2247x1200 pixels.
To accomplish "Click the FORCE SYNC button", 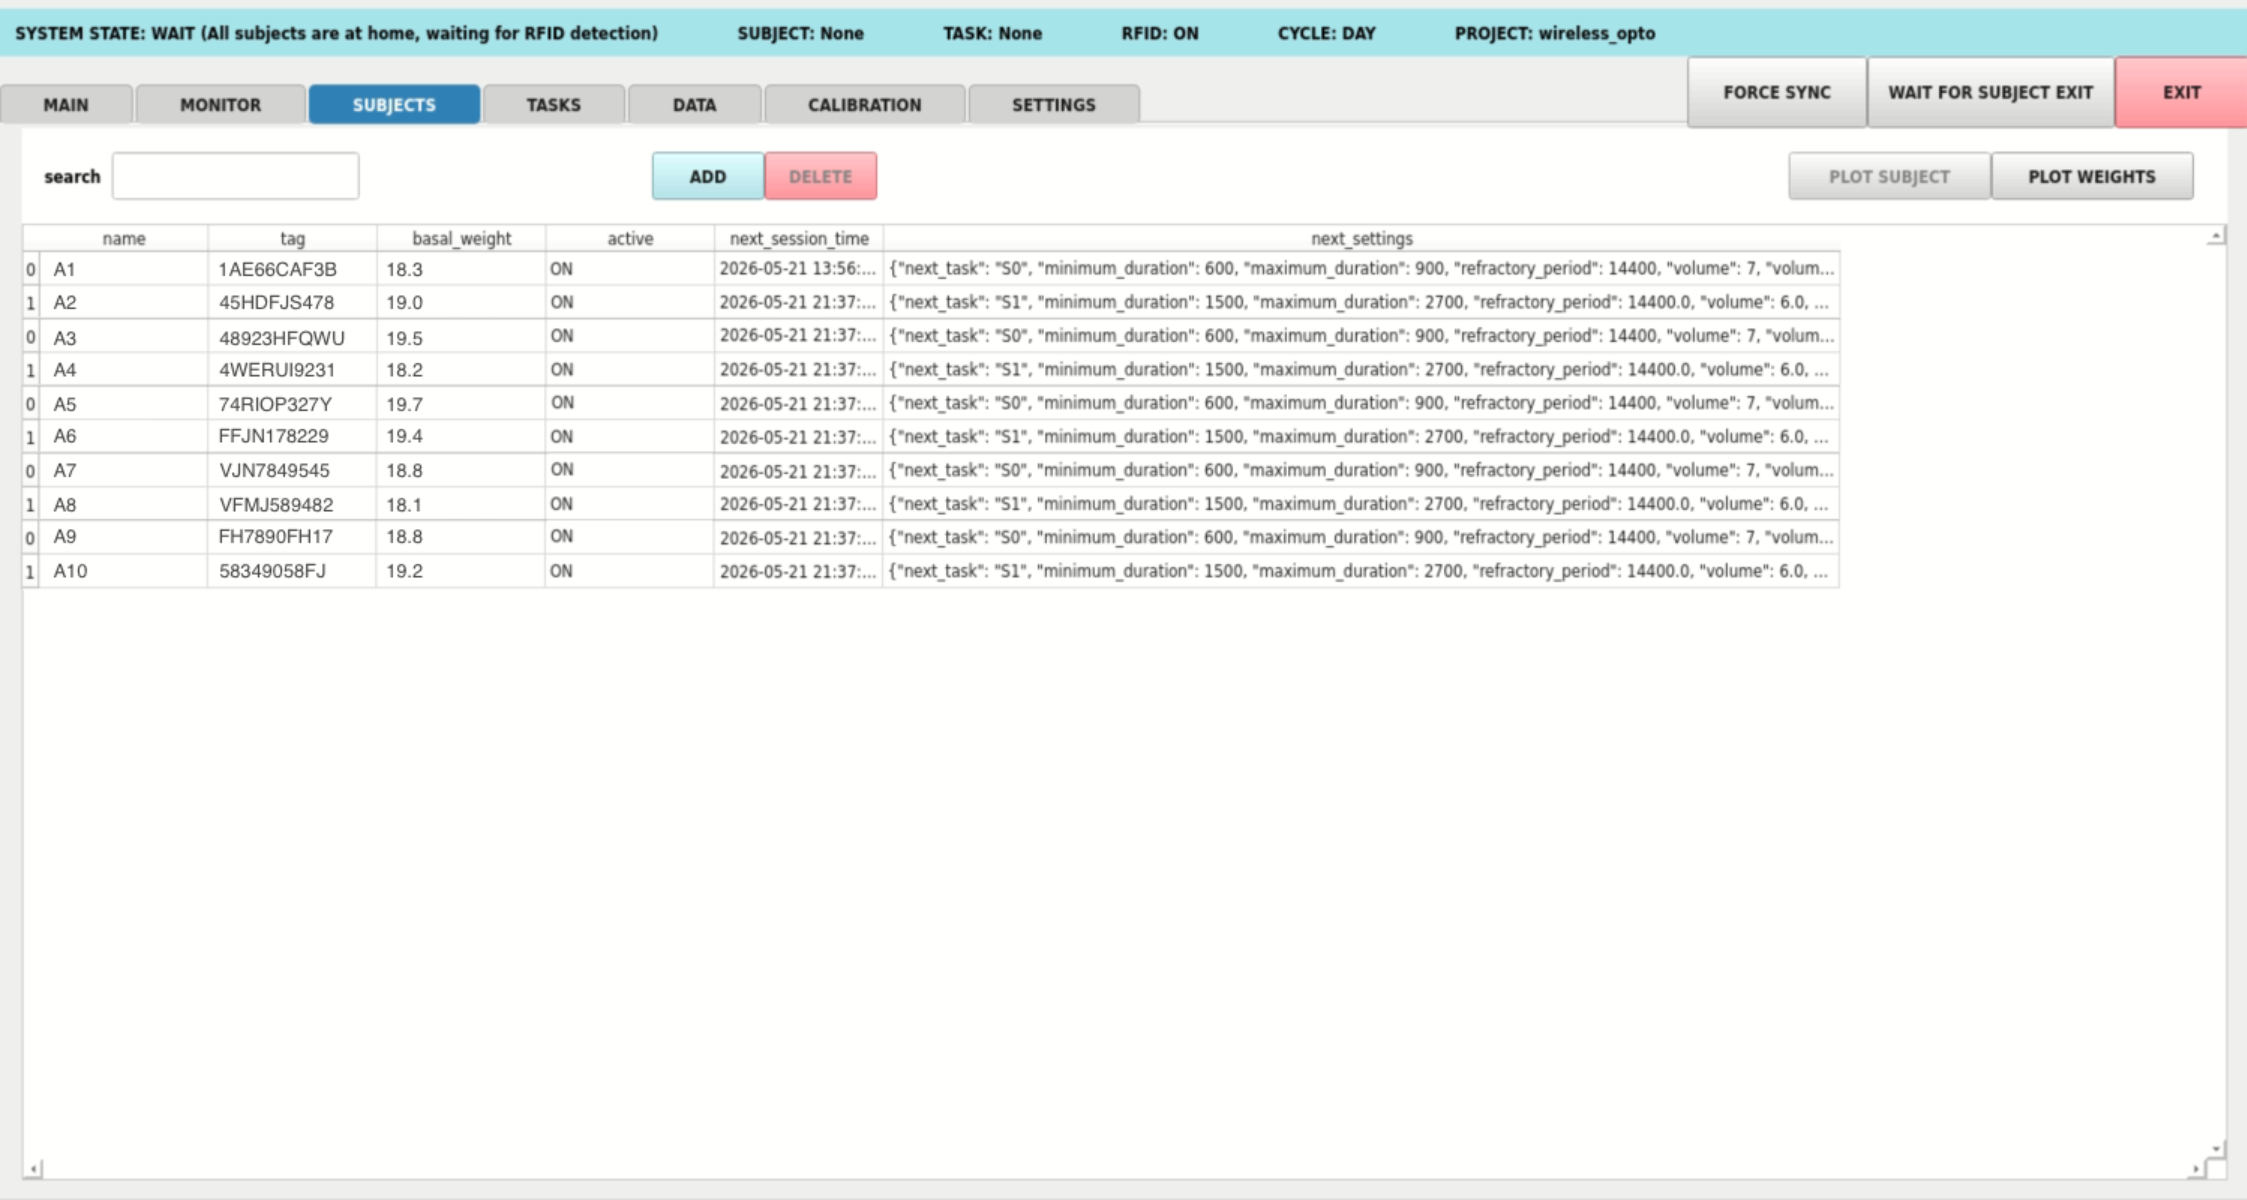I will (1776, 92).
